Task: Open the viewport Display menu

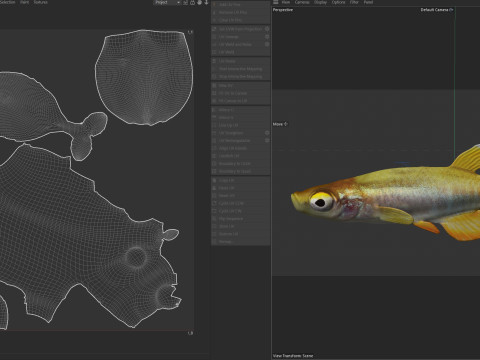Action: 320,2
